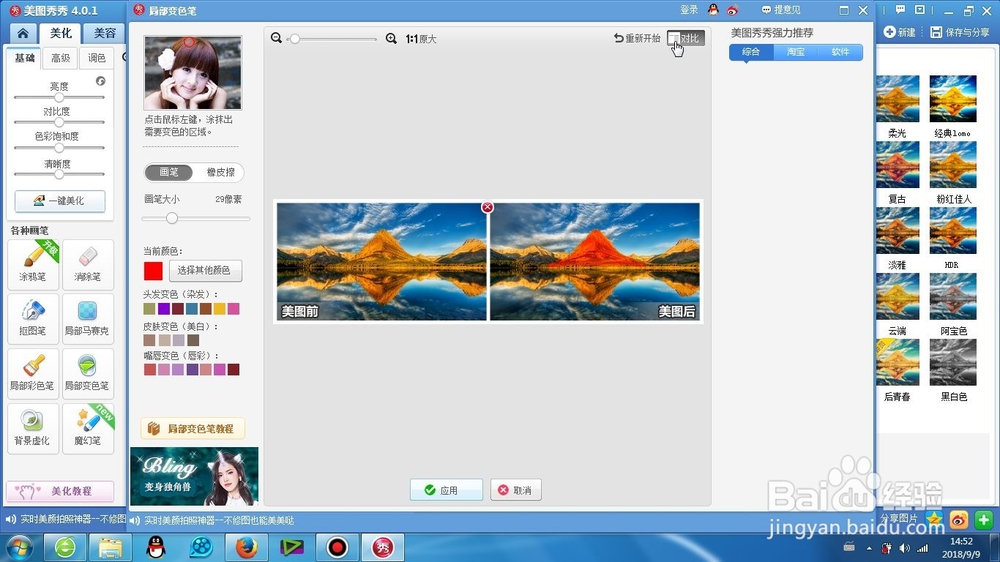
Task: Click the 1:1 原大 original size button
Action: click(x=421, y=39)
